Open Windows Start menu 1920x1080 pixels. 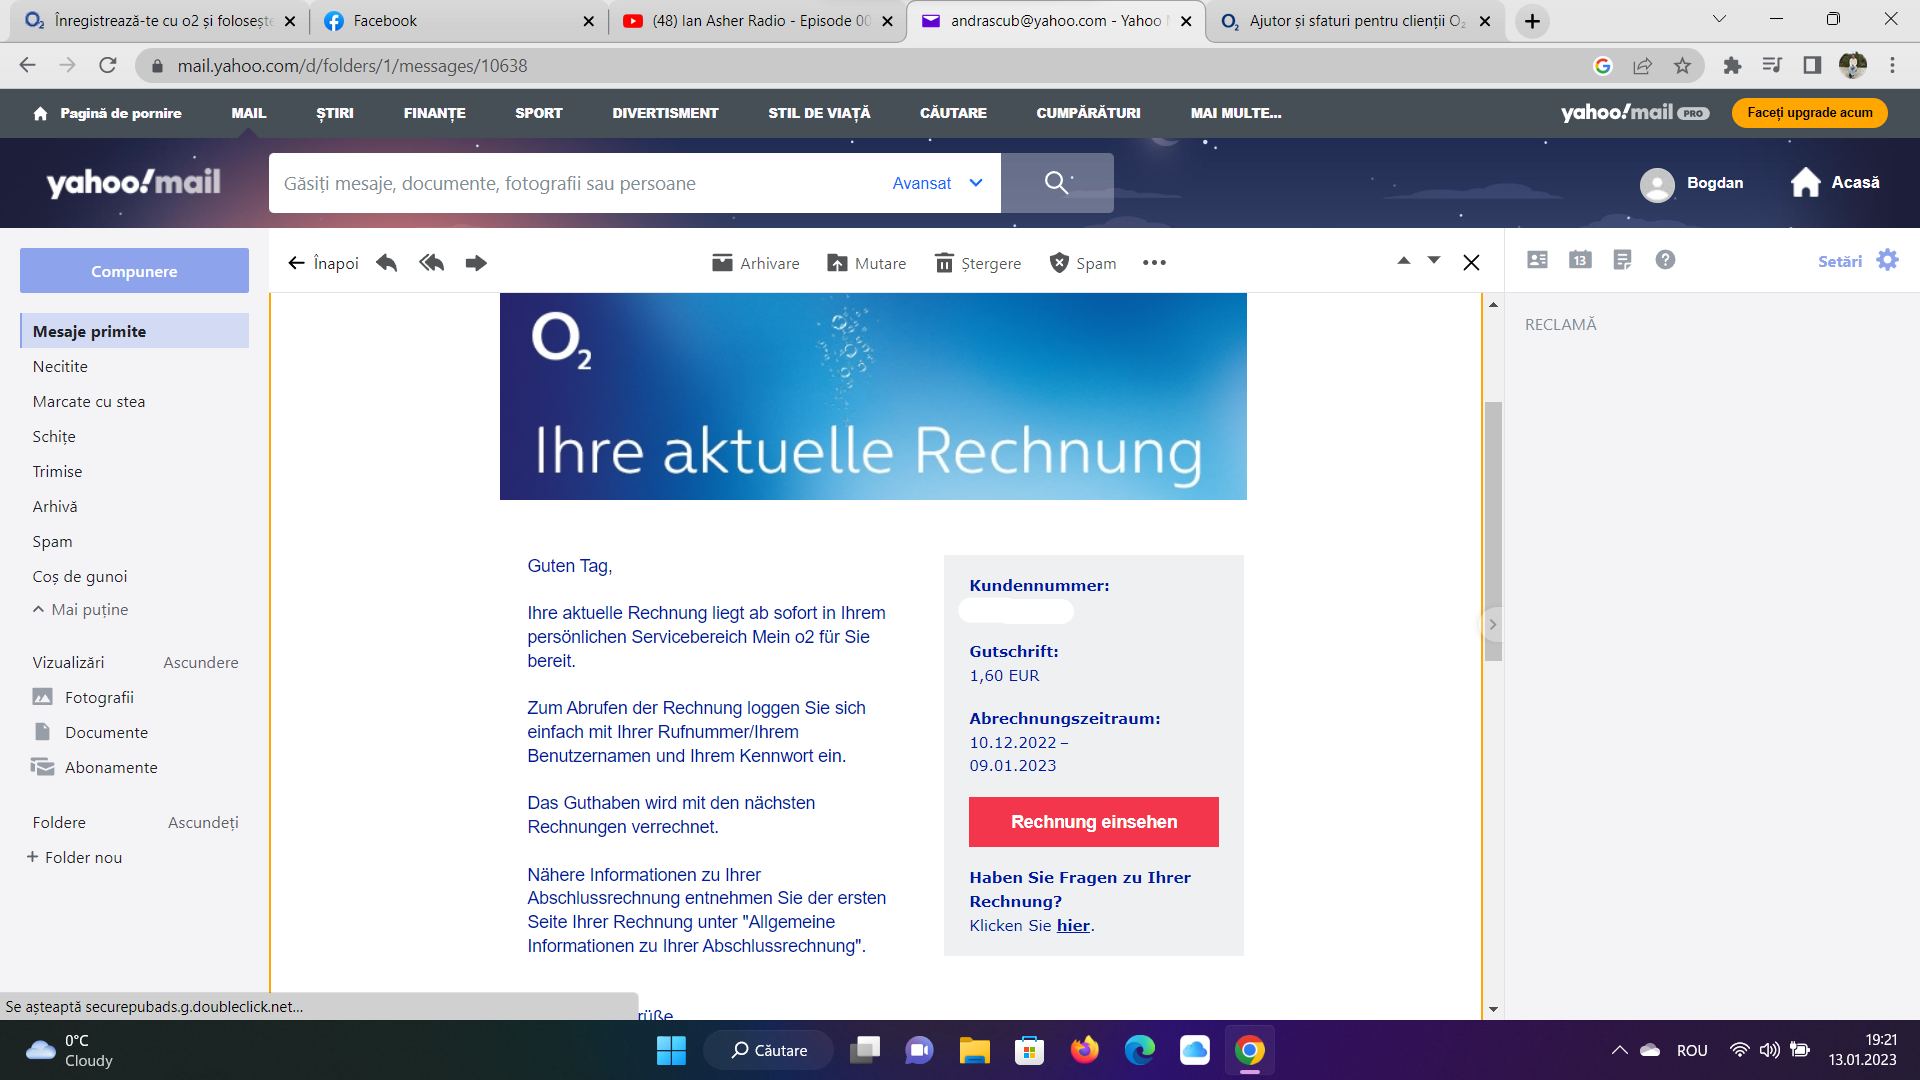[x=671, y=1050]
